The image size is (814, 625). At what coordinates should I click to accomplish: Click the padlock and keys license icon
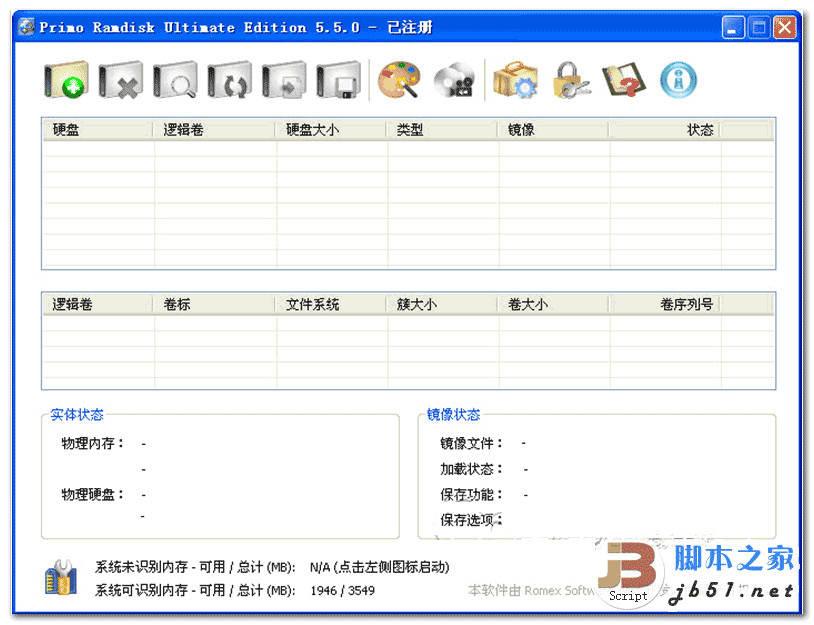[x=570, y=80]
